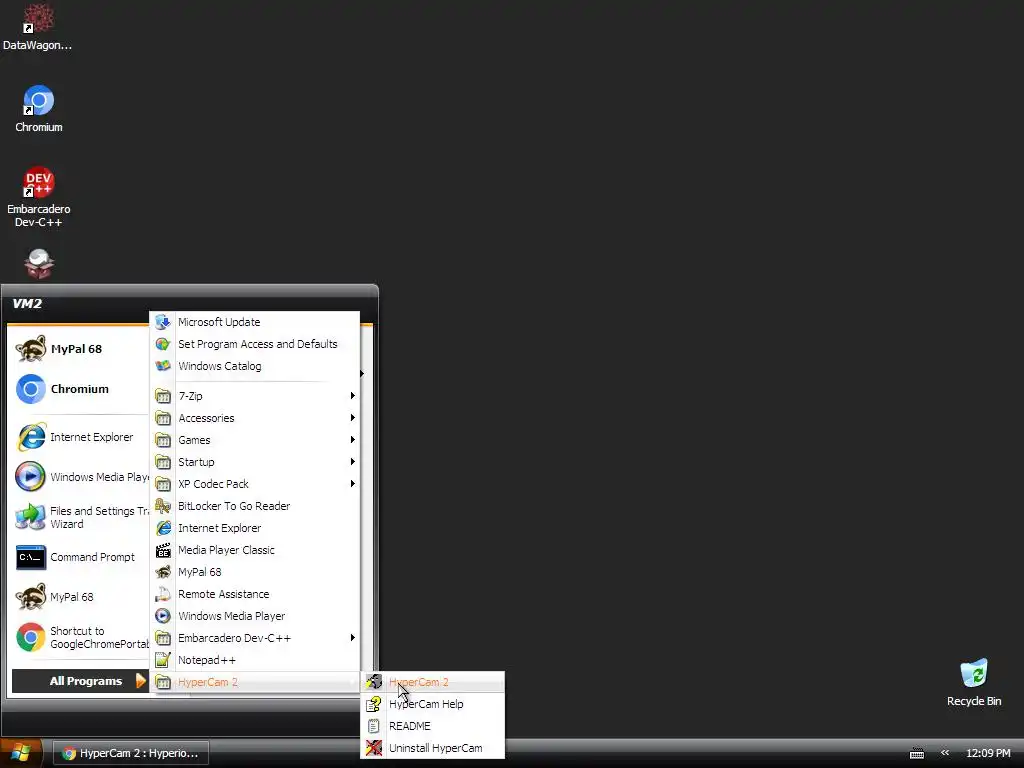Click the Remote Assistance icon
This screenshot has height=768, width=1024.
(163, 594)
